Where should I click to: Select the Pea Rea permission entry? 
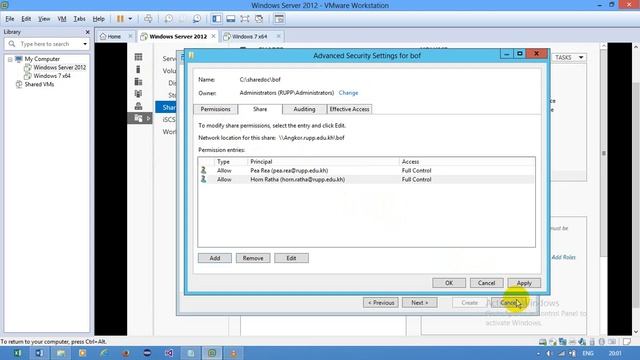tap(367, 171)
